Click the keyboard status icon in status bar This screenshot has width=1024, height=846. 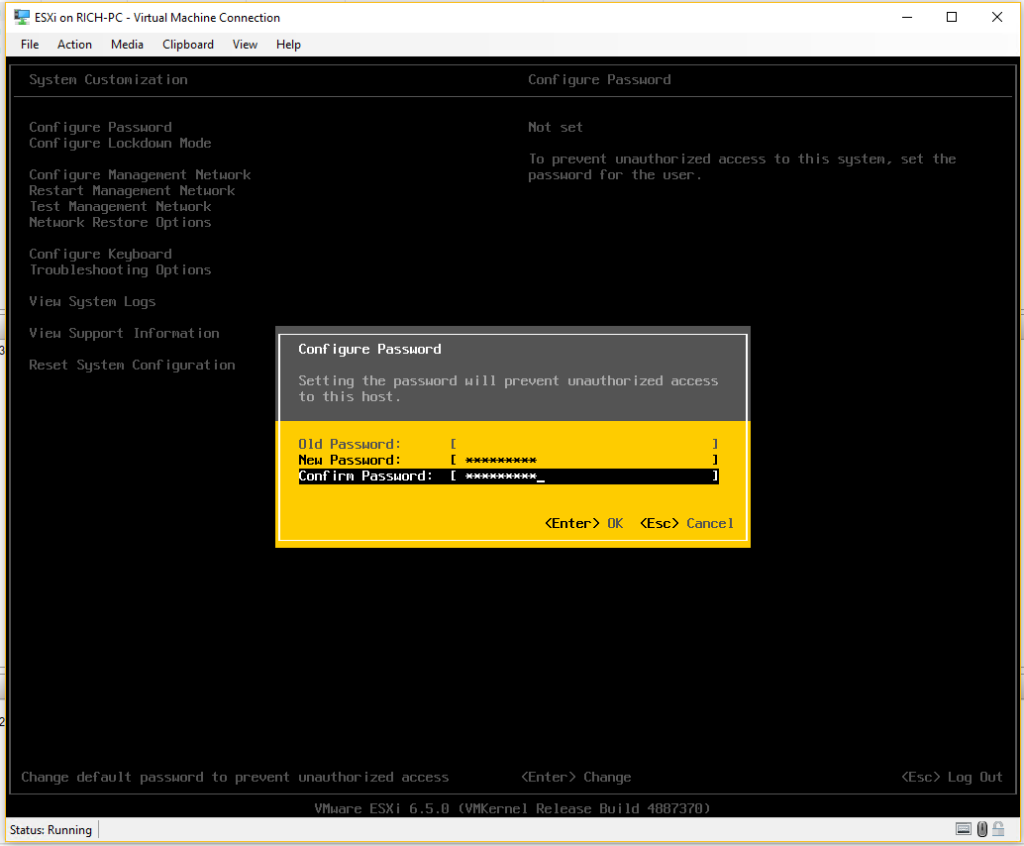[963, 829]
